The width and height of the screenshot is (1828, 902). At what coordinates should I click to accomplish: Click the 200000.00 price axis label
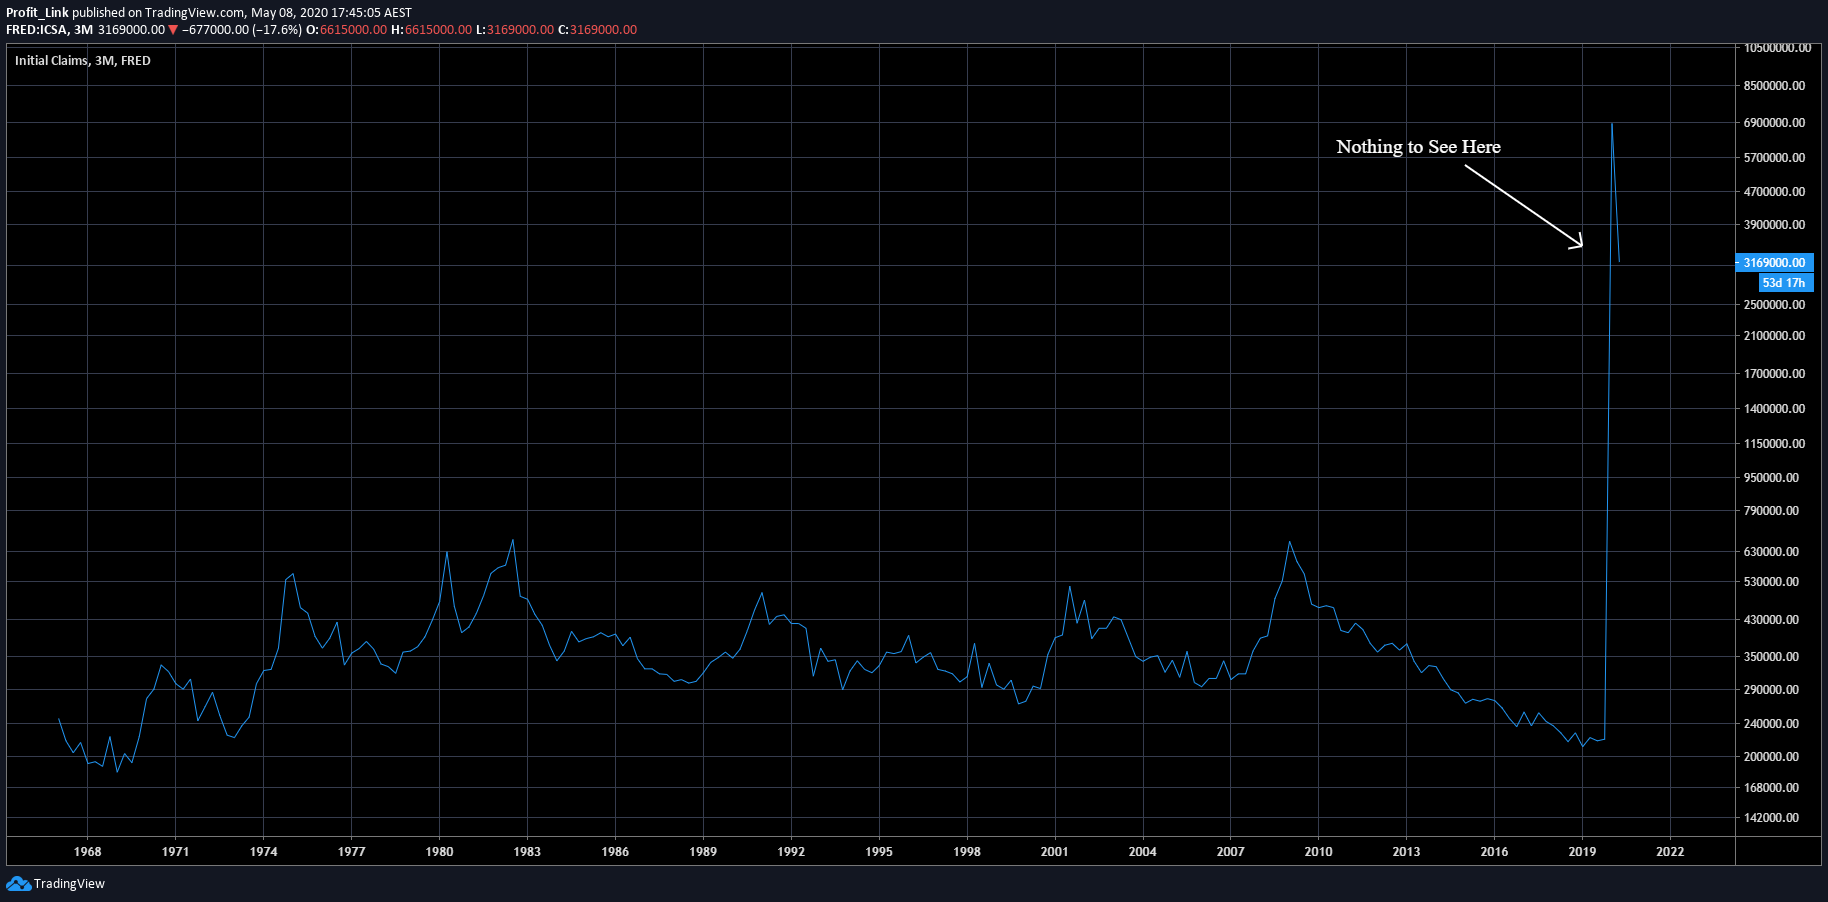(1771, 756)
